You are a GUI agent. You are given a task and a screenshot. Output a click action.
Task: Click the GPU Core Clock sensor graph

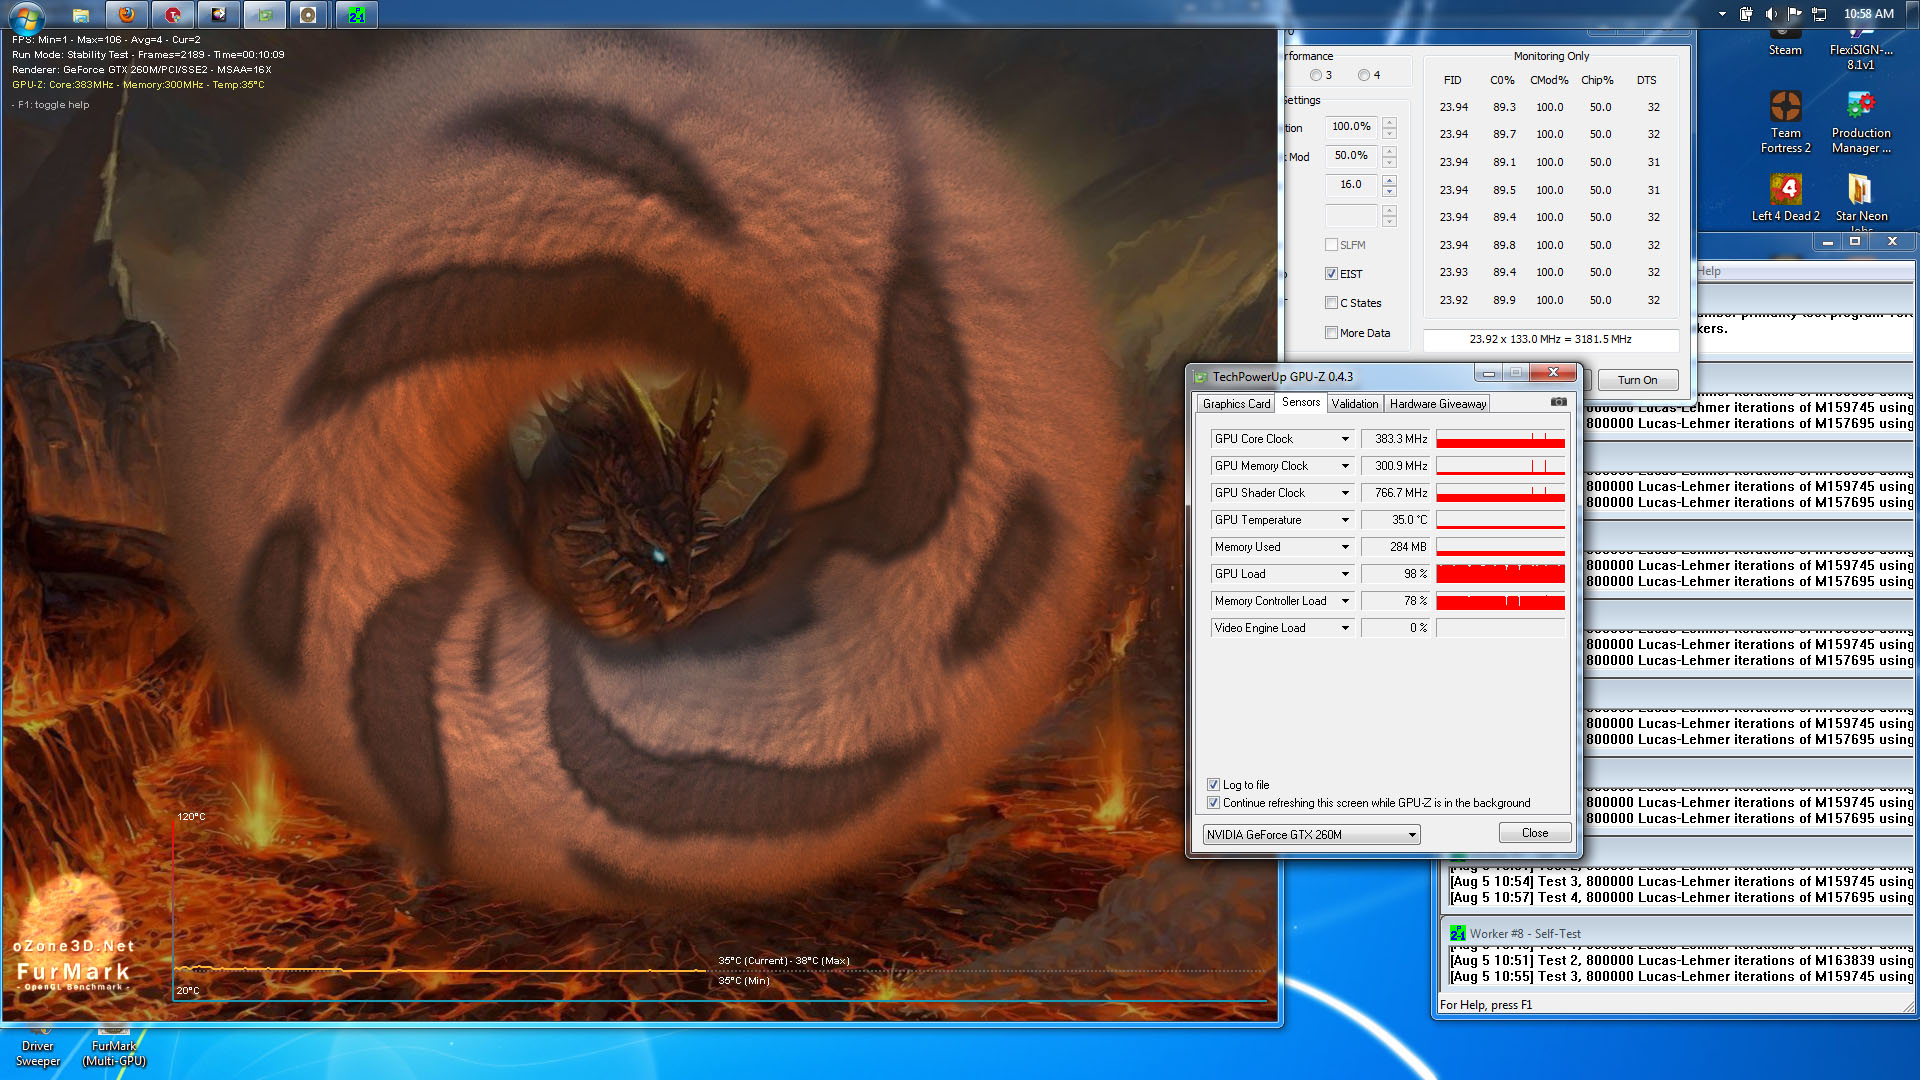pos(1500,439)
